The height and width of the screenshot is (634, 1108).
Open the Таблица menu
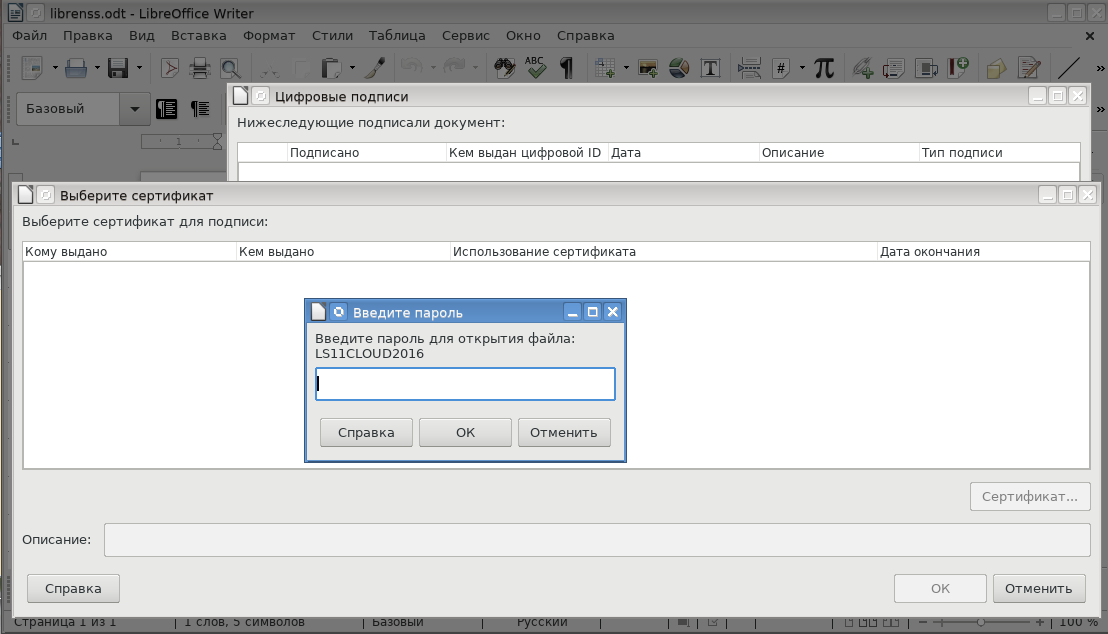[397, 35]
